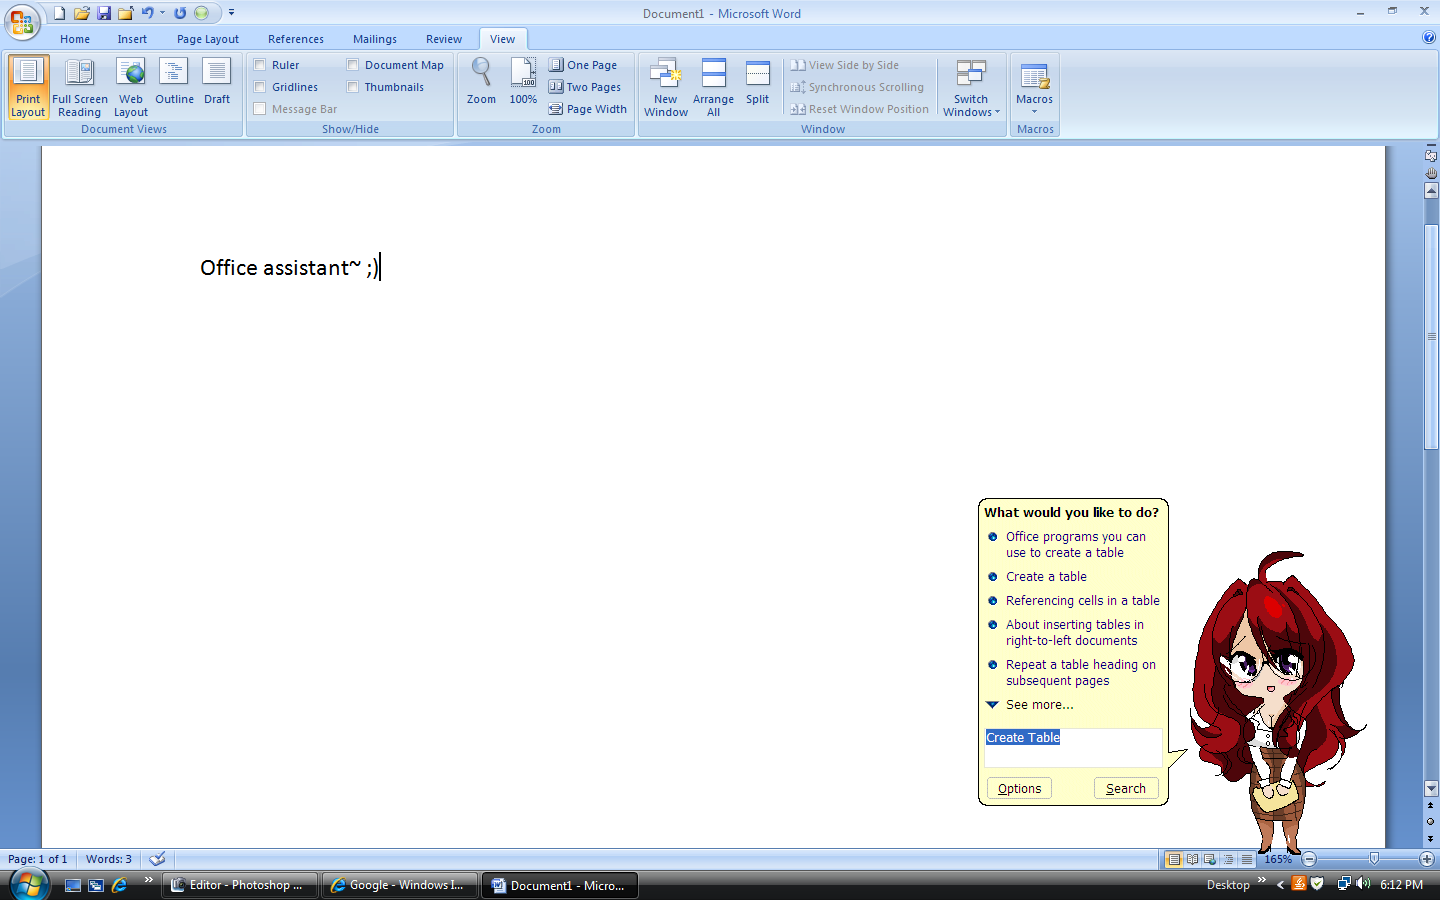Open 'About inserting tables in right-to-left' topic

[1075, 633]
